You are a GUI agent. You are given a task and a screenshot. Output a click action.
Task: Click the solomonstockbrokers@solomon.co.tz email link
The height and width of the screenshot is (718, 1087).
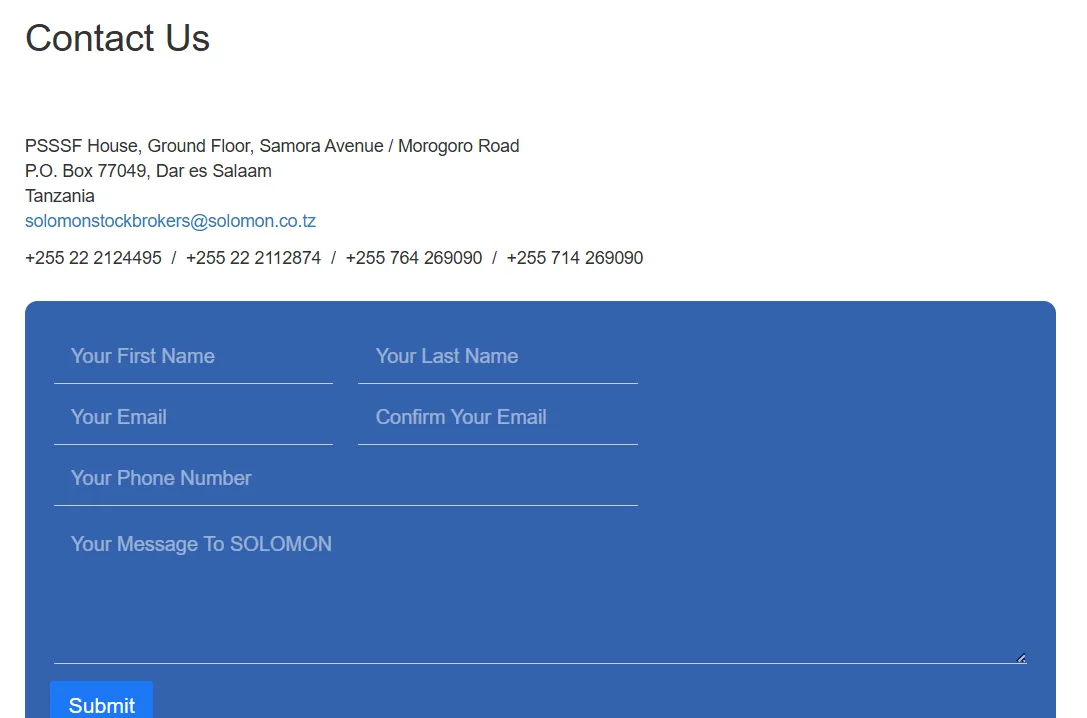[170, 221]
